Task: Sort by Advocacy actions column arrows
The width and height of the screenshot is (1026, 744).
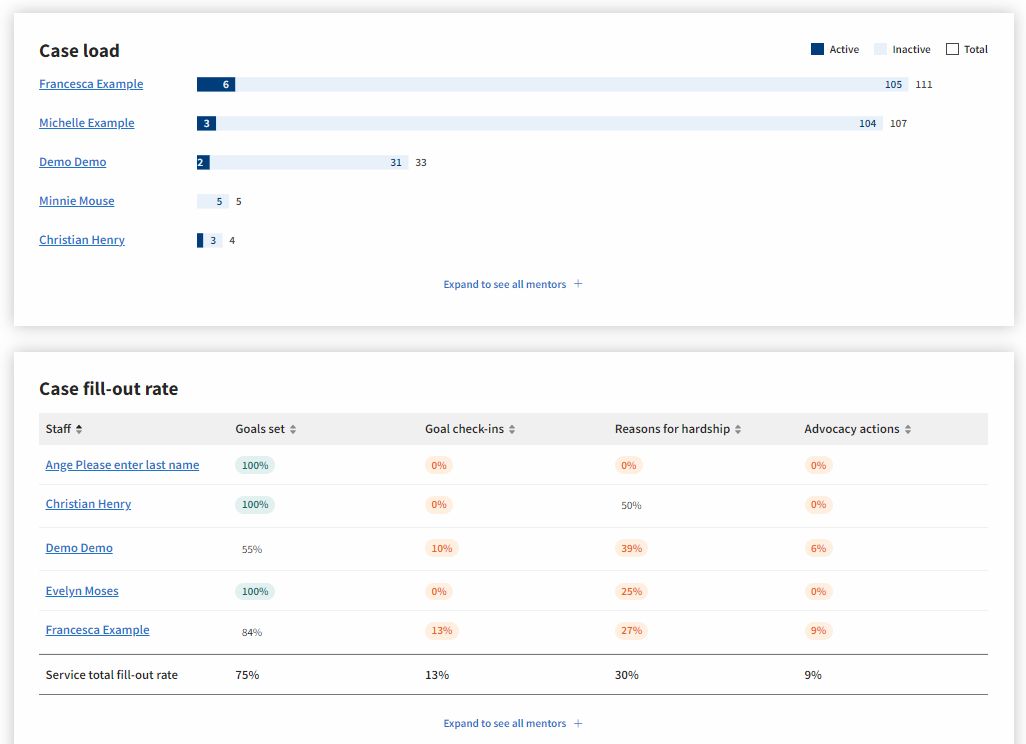Action: tap(908, 429)
